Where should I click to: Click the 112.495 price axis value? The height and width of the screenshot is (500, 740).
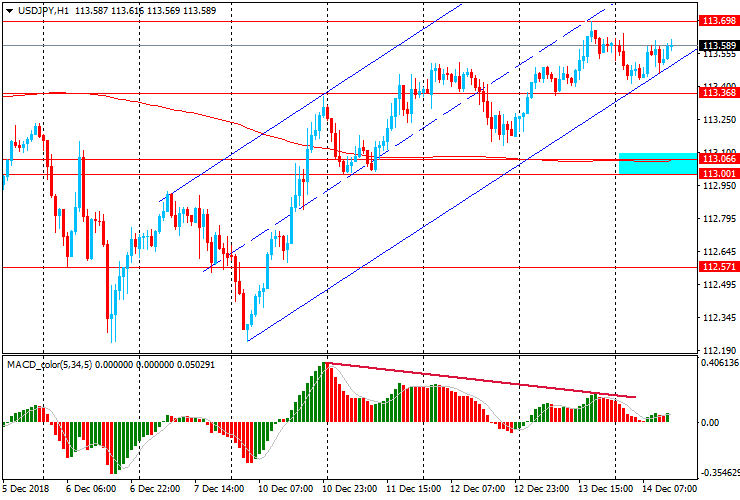coord(719,285)
